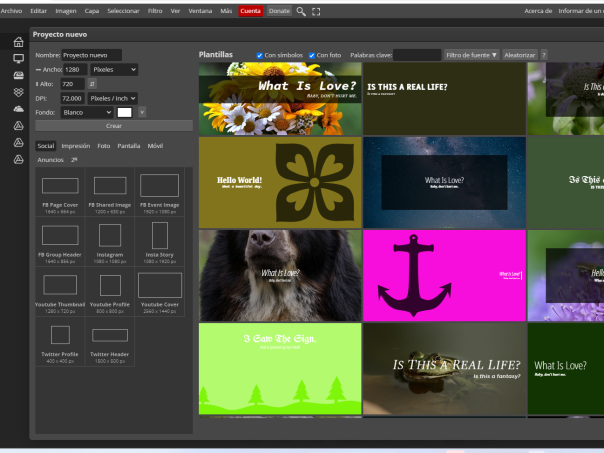Expand the Pixeles / Inch DPI dropdown
Screen dimensions: 604x453
point(112,99)
